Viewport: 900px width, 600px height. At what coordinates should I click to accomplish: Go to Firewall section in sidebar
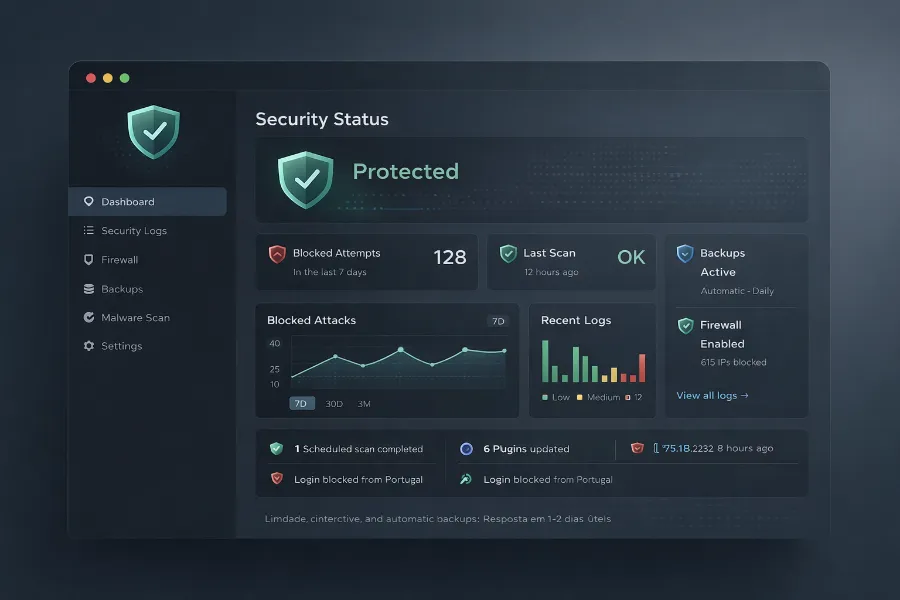pos(119,260)
